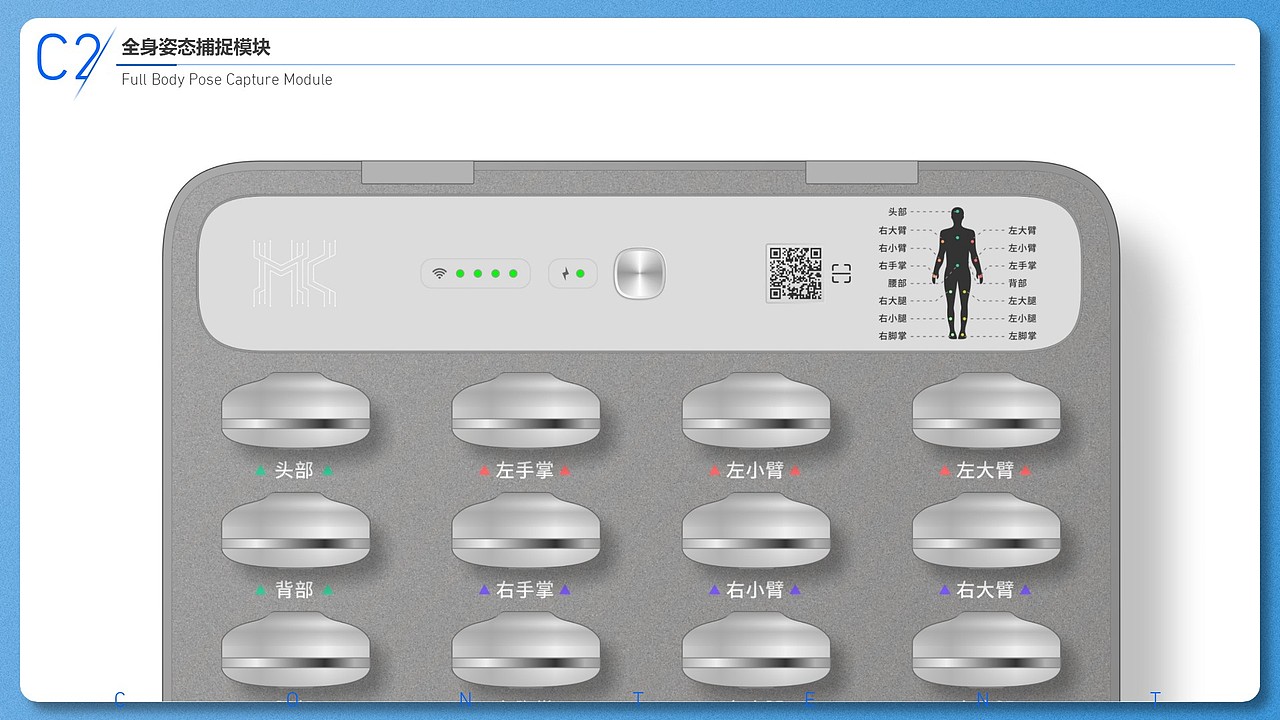Click 左脚掌 in the body diagram legend
The height and width of the screenshot is (720, 1280).
[x=1022, y=336]
